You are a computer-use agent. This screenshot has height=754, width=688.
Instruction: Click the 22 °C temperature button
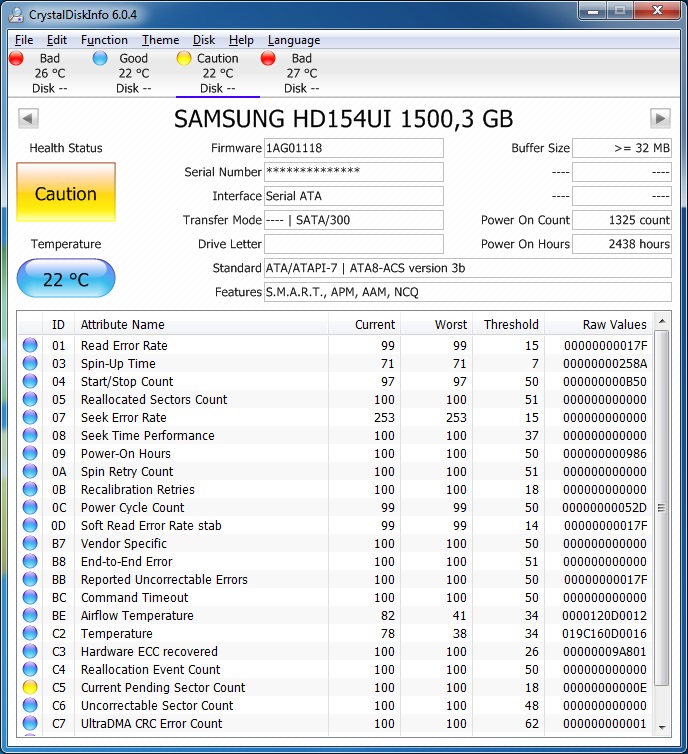[x=66, y=278]
